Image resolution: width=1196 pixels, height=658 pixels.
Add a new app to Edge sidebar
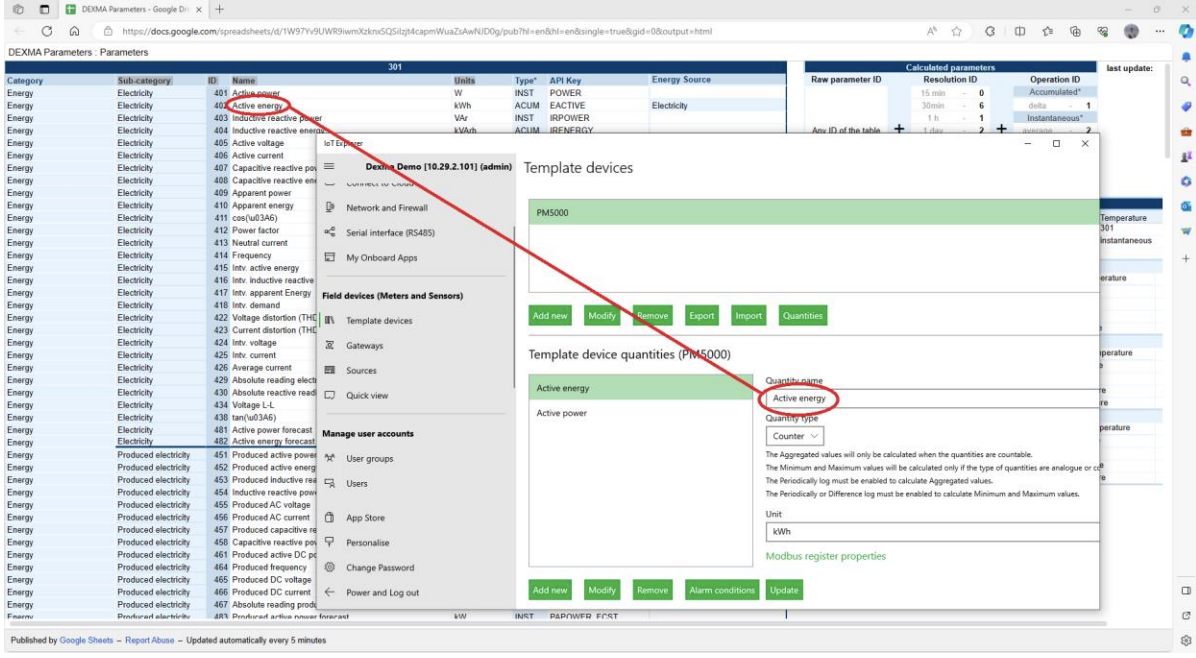1185,258
